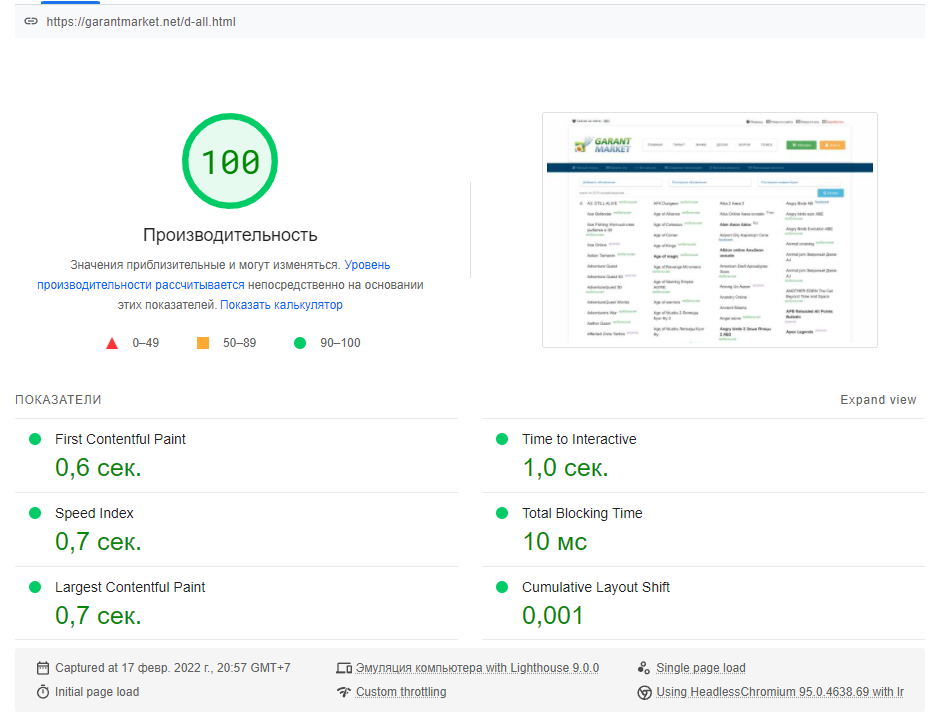Click the performance score 100 gauge
942x712 pixels.
[230, 162]
